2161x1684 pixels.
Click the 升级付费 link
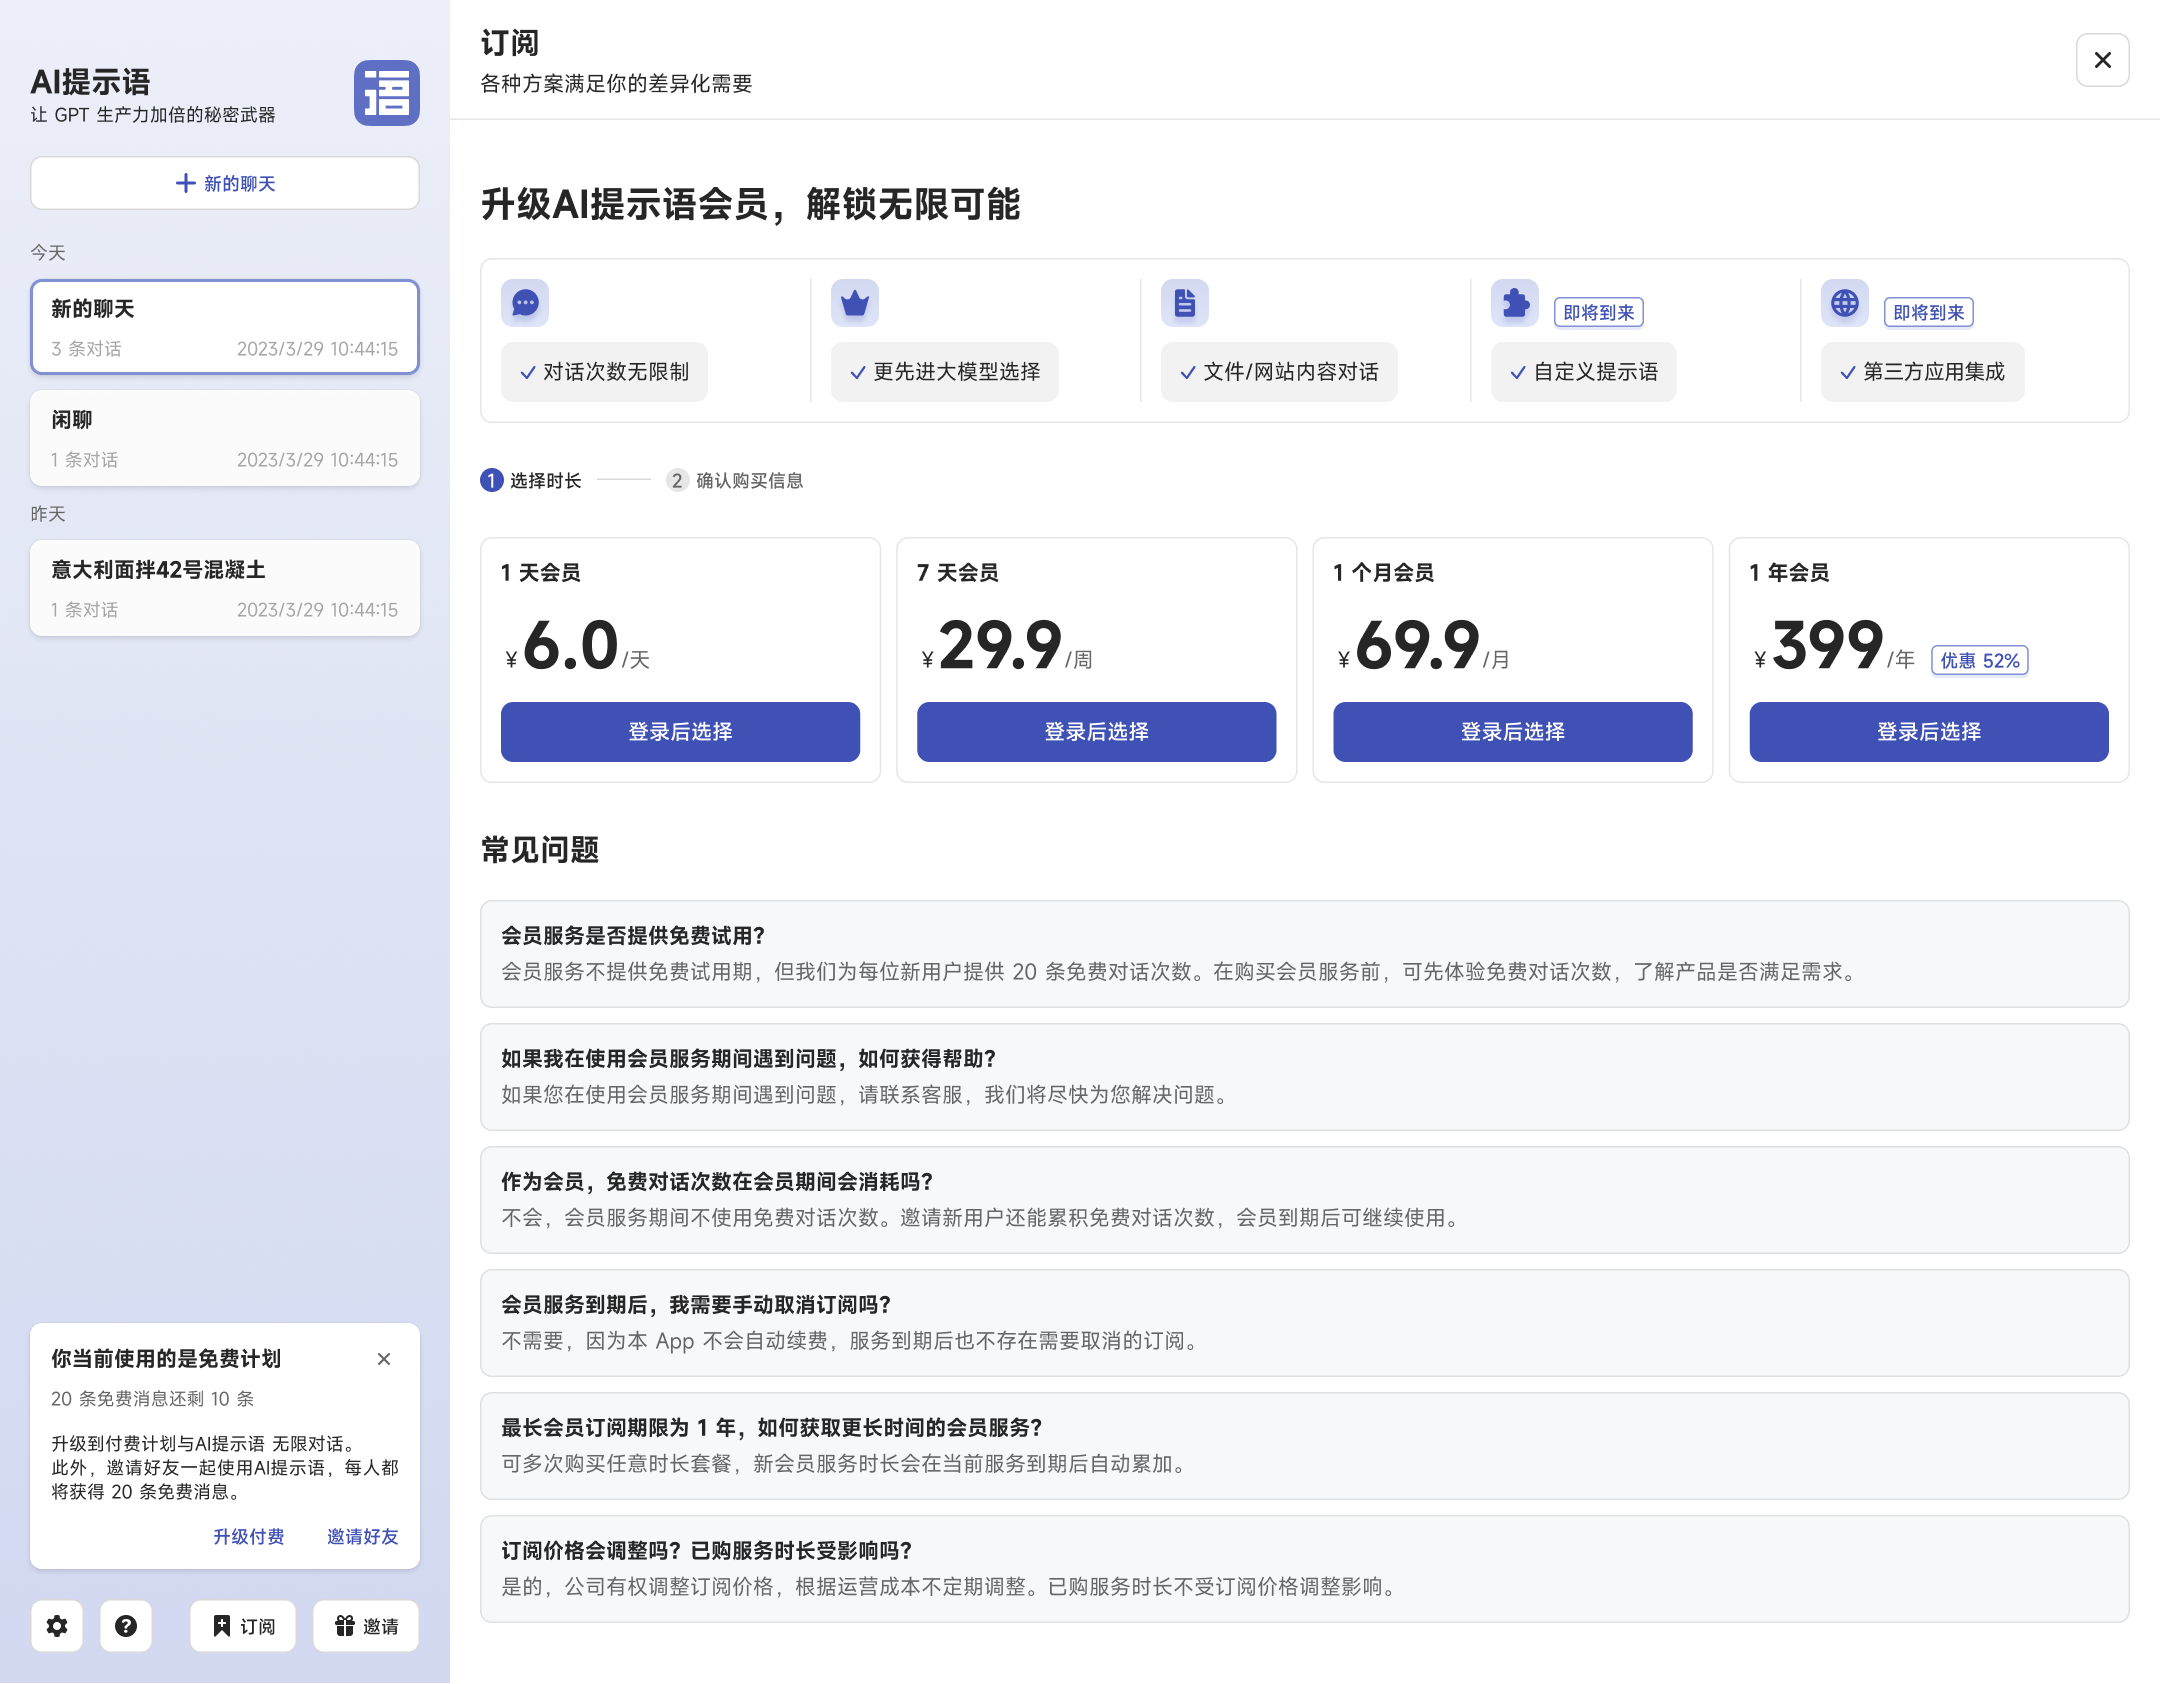click(x=249, y=1536)
